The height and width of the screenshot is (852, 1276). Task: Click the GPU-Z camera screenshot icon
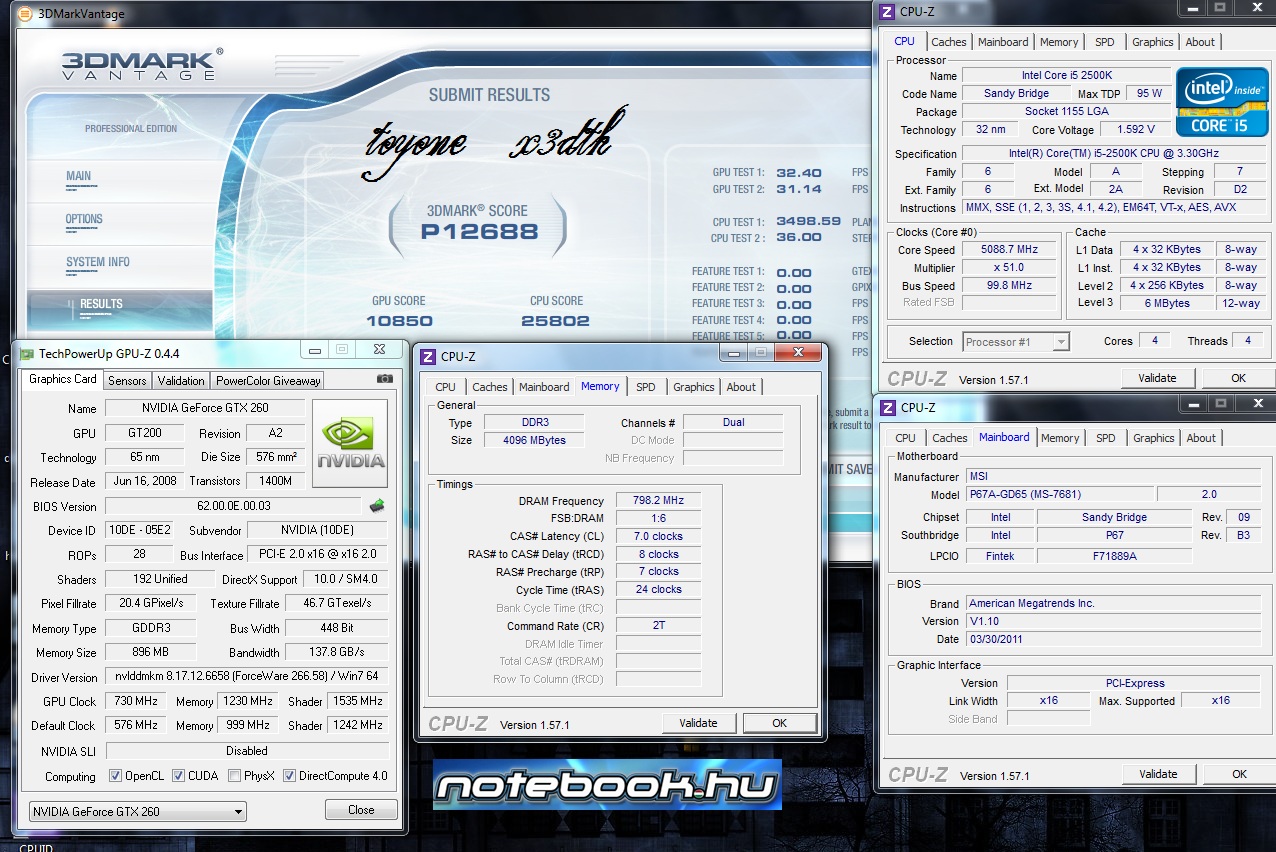[x=384, y=379]
